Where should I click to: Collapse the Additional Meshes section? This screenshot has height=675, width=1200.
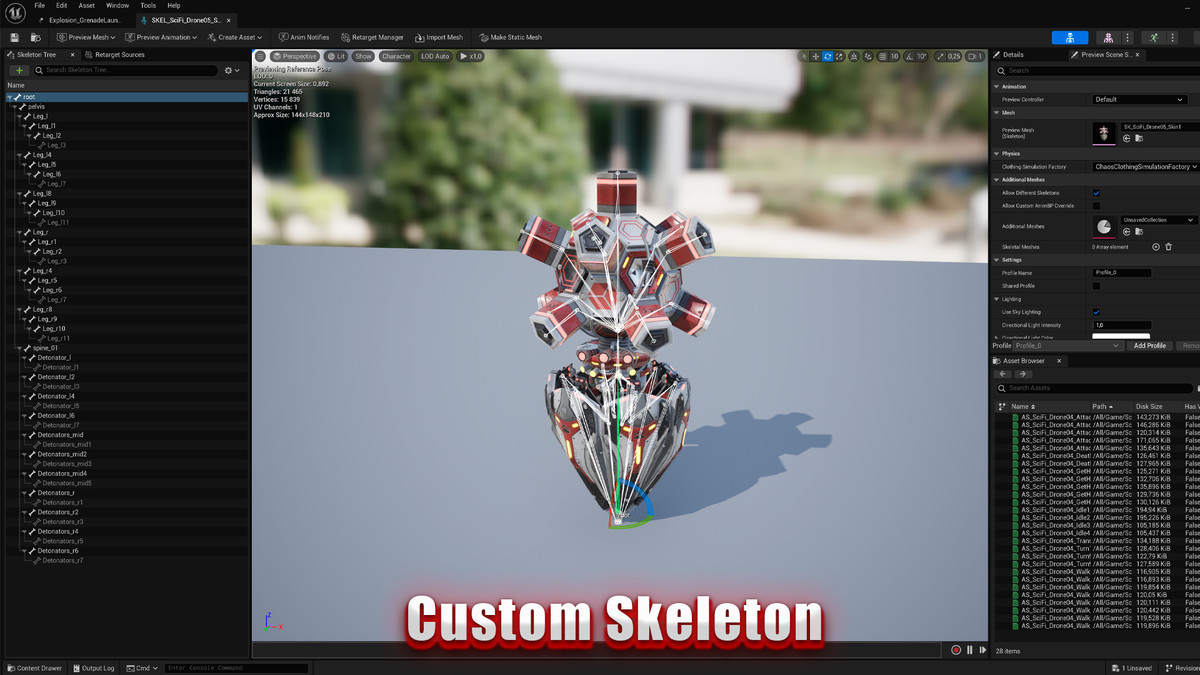(997, 180)
